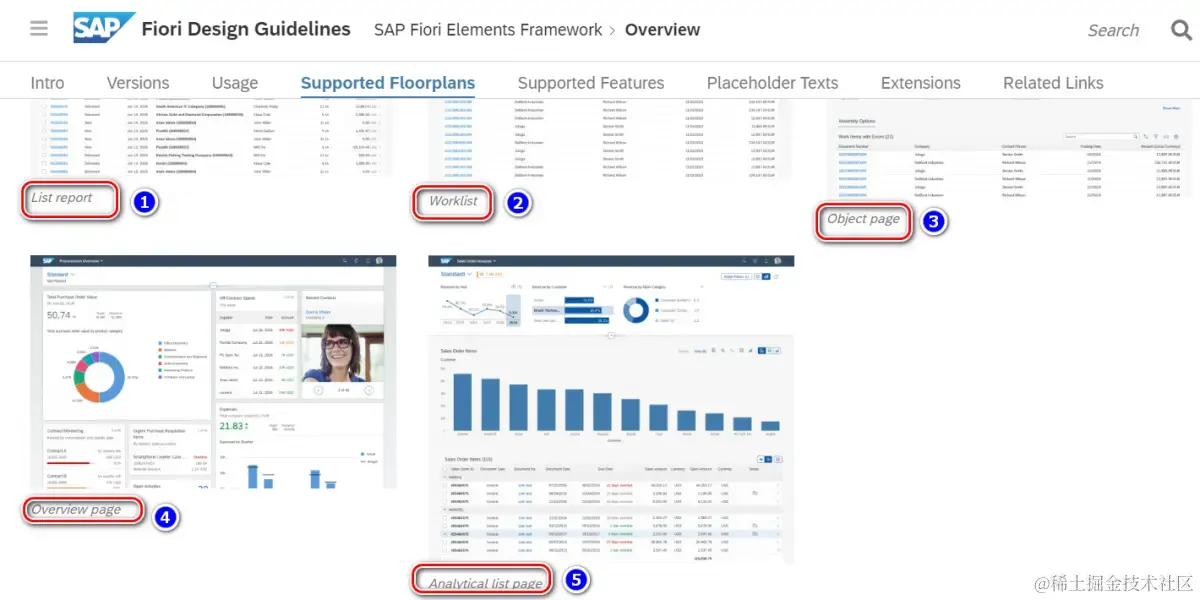Viewport: 1200px width, 600px height.
Task: Select the Supported Floorplans tab
Action: coord(388,83)
